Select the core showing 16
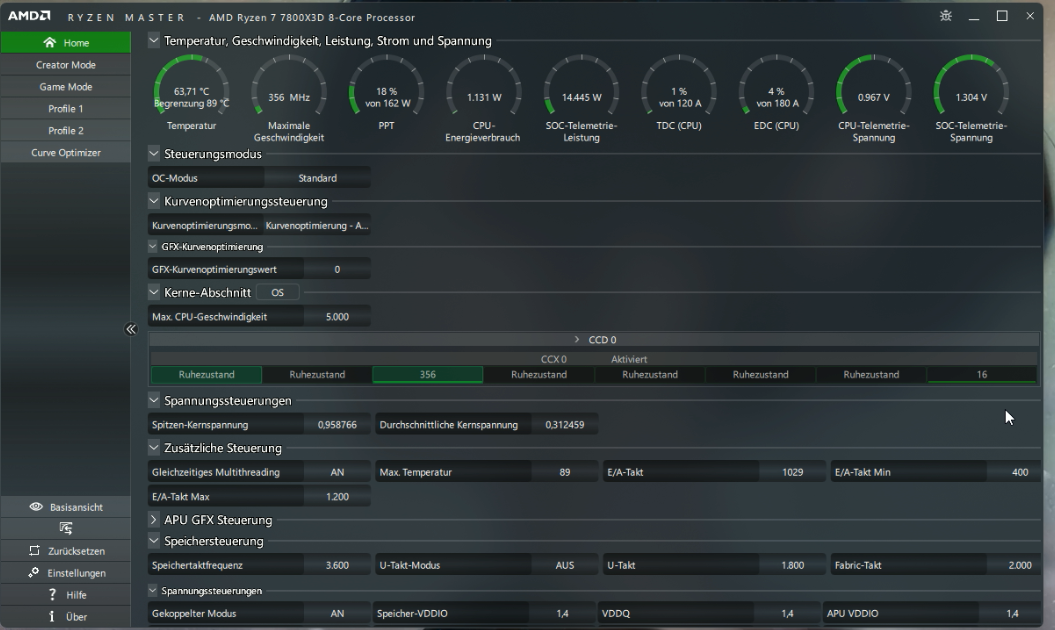This screenshot has height=630, width=1055. pos(982,374)
